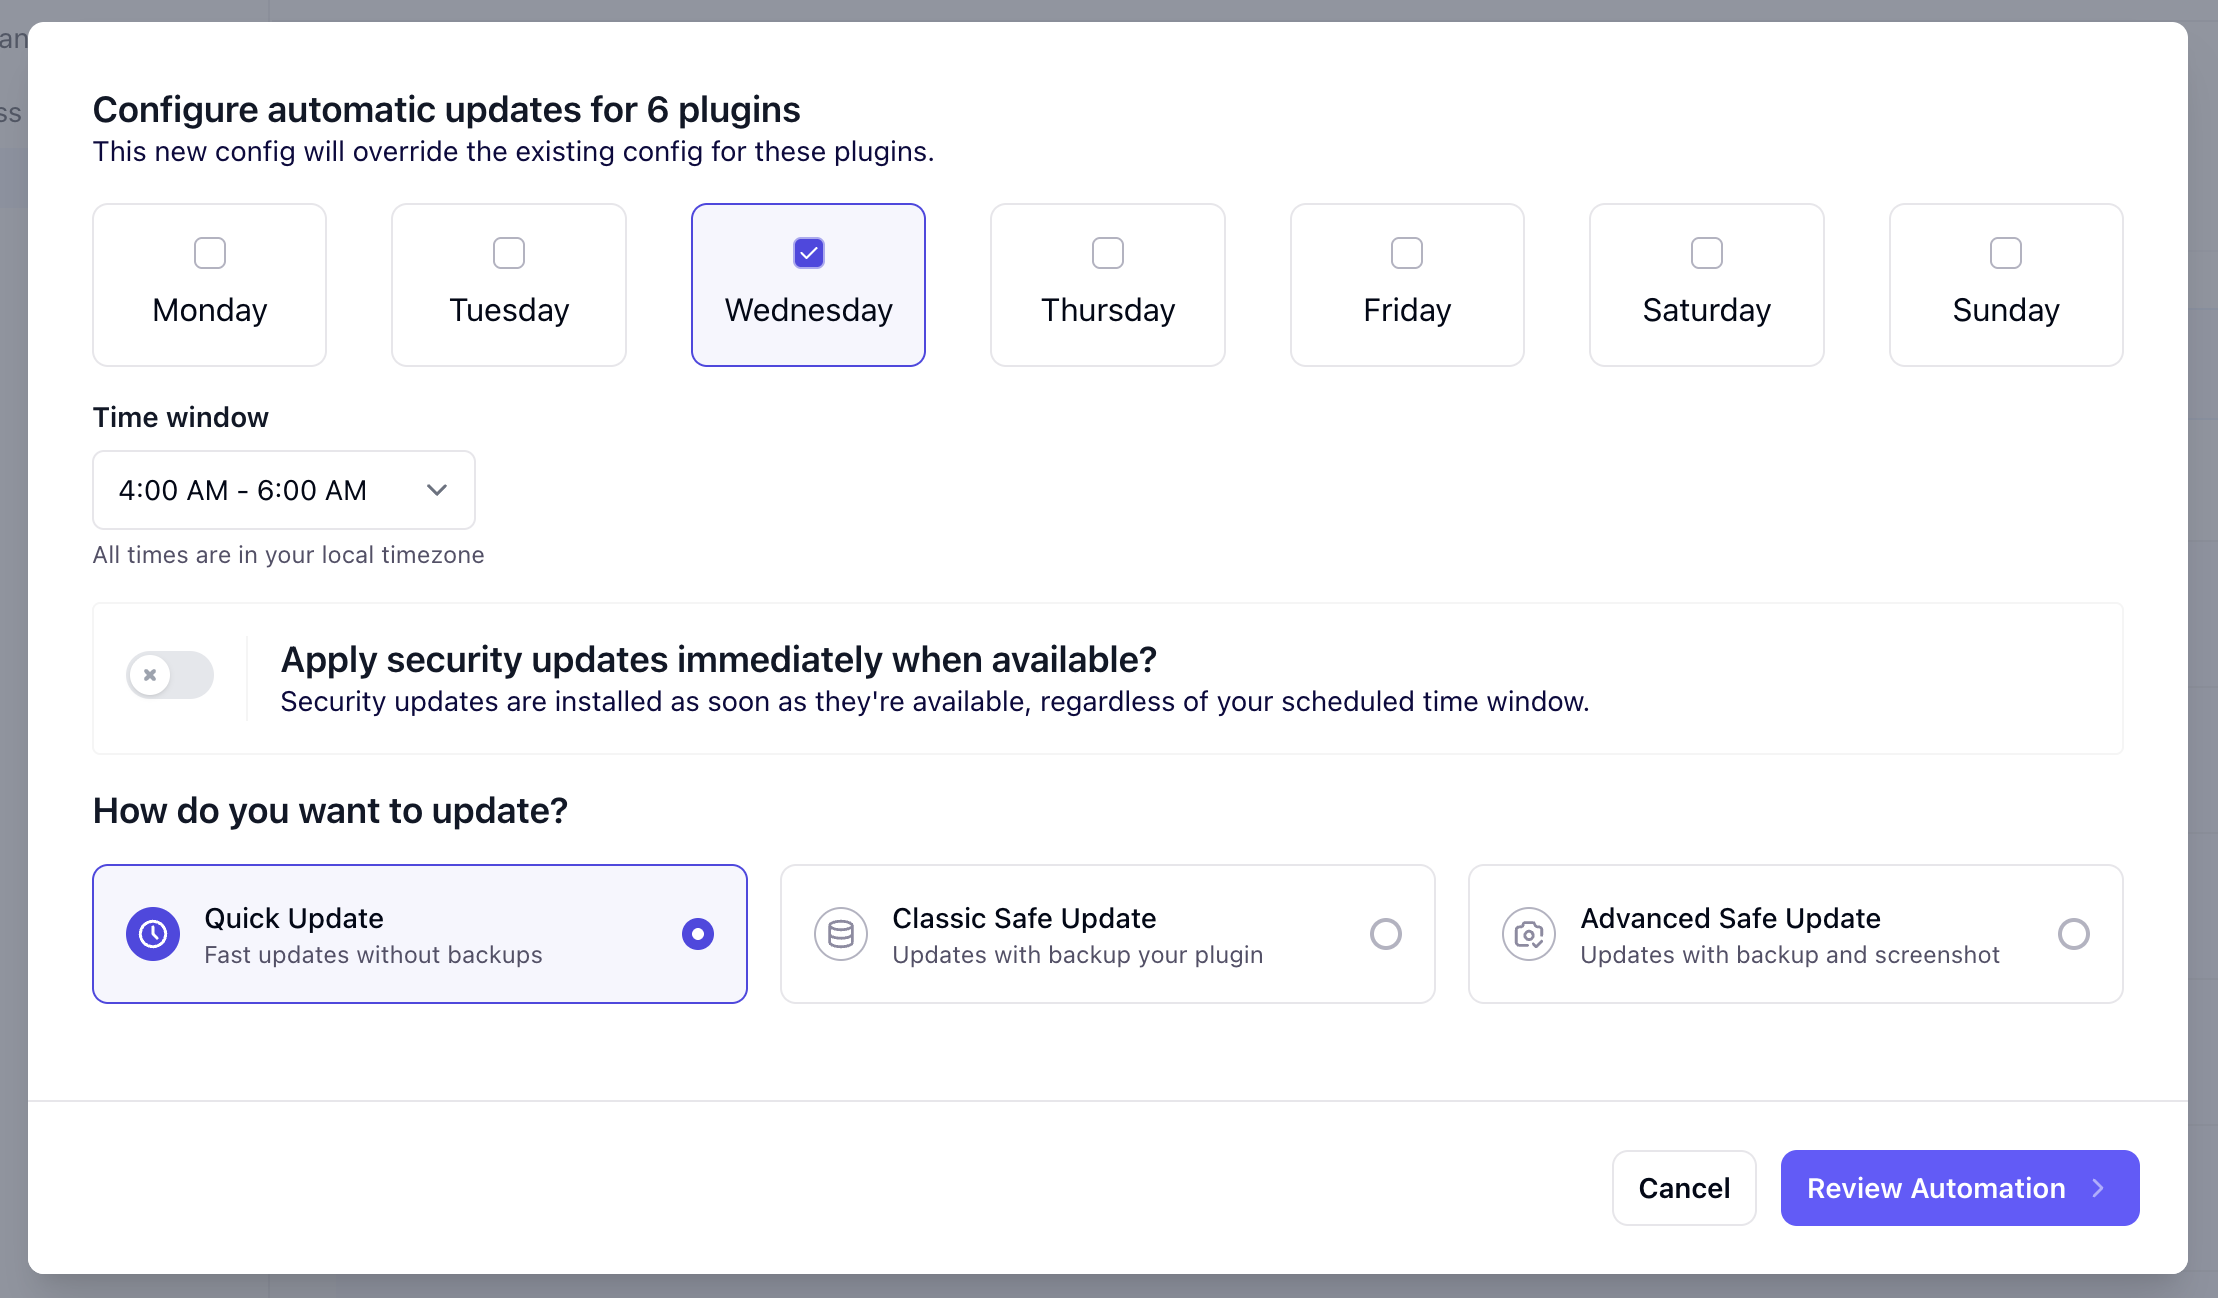Image resolution: width=2218 pixels, height=1298 pixels.
Task: Tick the Sunday checkbox
Action: coord(2006,253)
